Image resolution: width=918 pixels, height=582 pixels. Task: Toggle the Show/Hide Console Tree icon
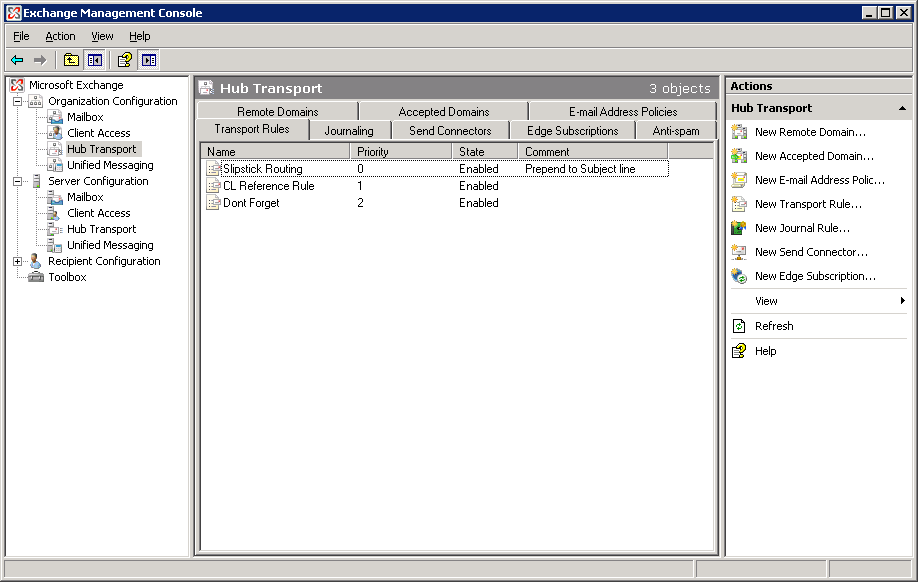pyautogui.click(x=94, y=60)
